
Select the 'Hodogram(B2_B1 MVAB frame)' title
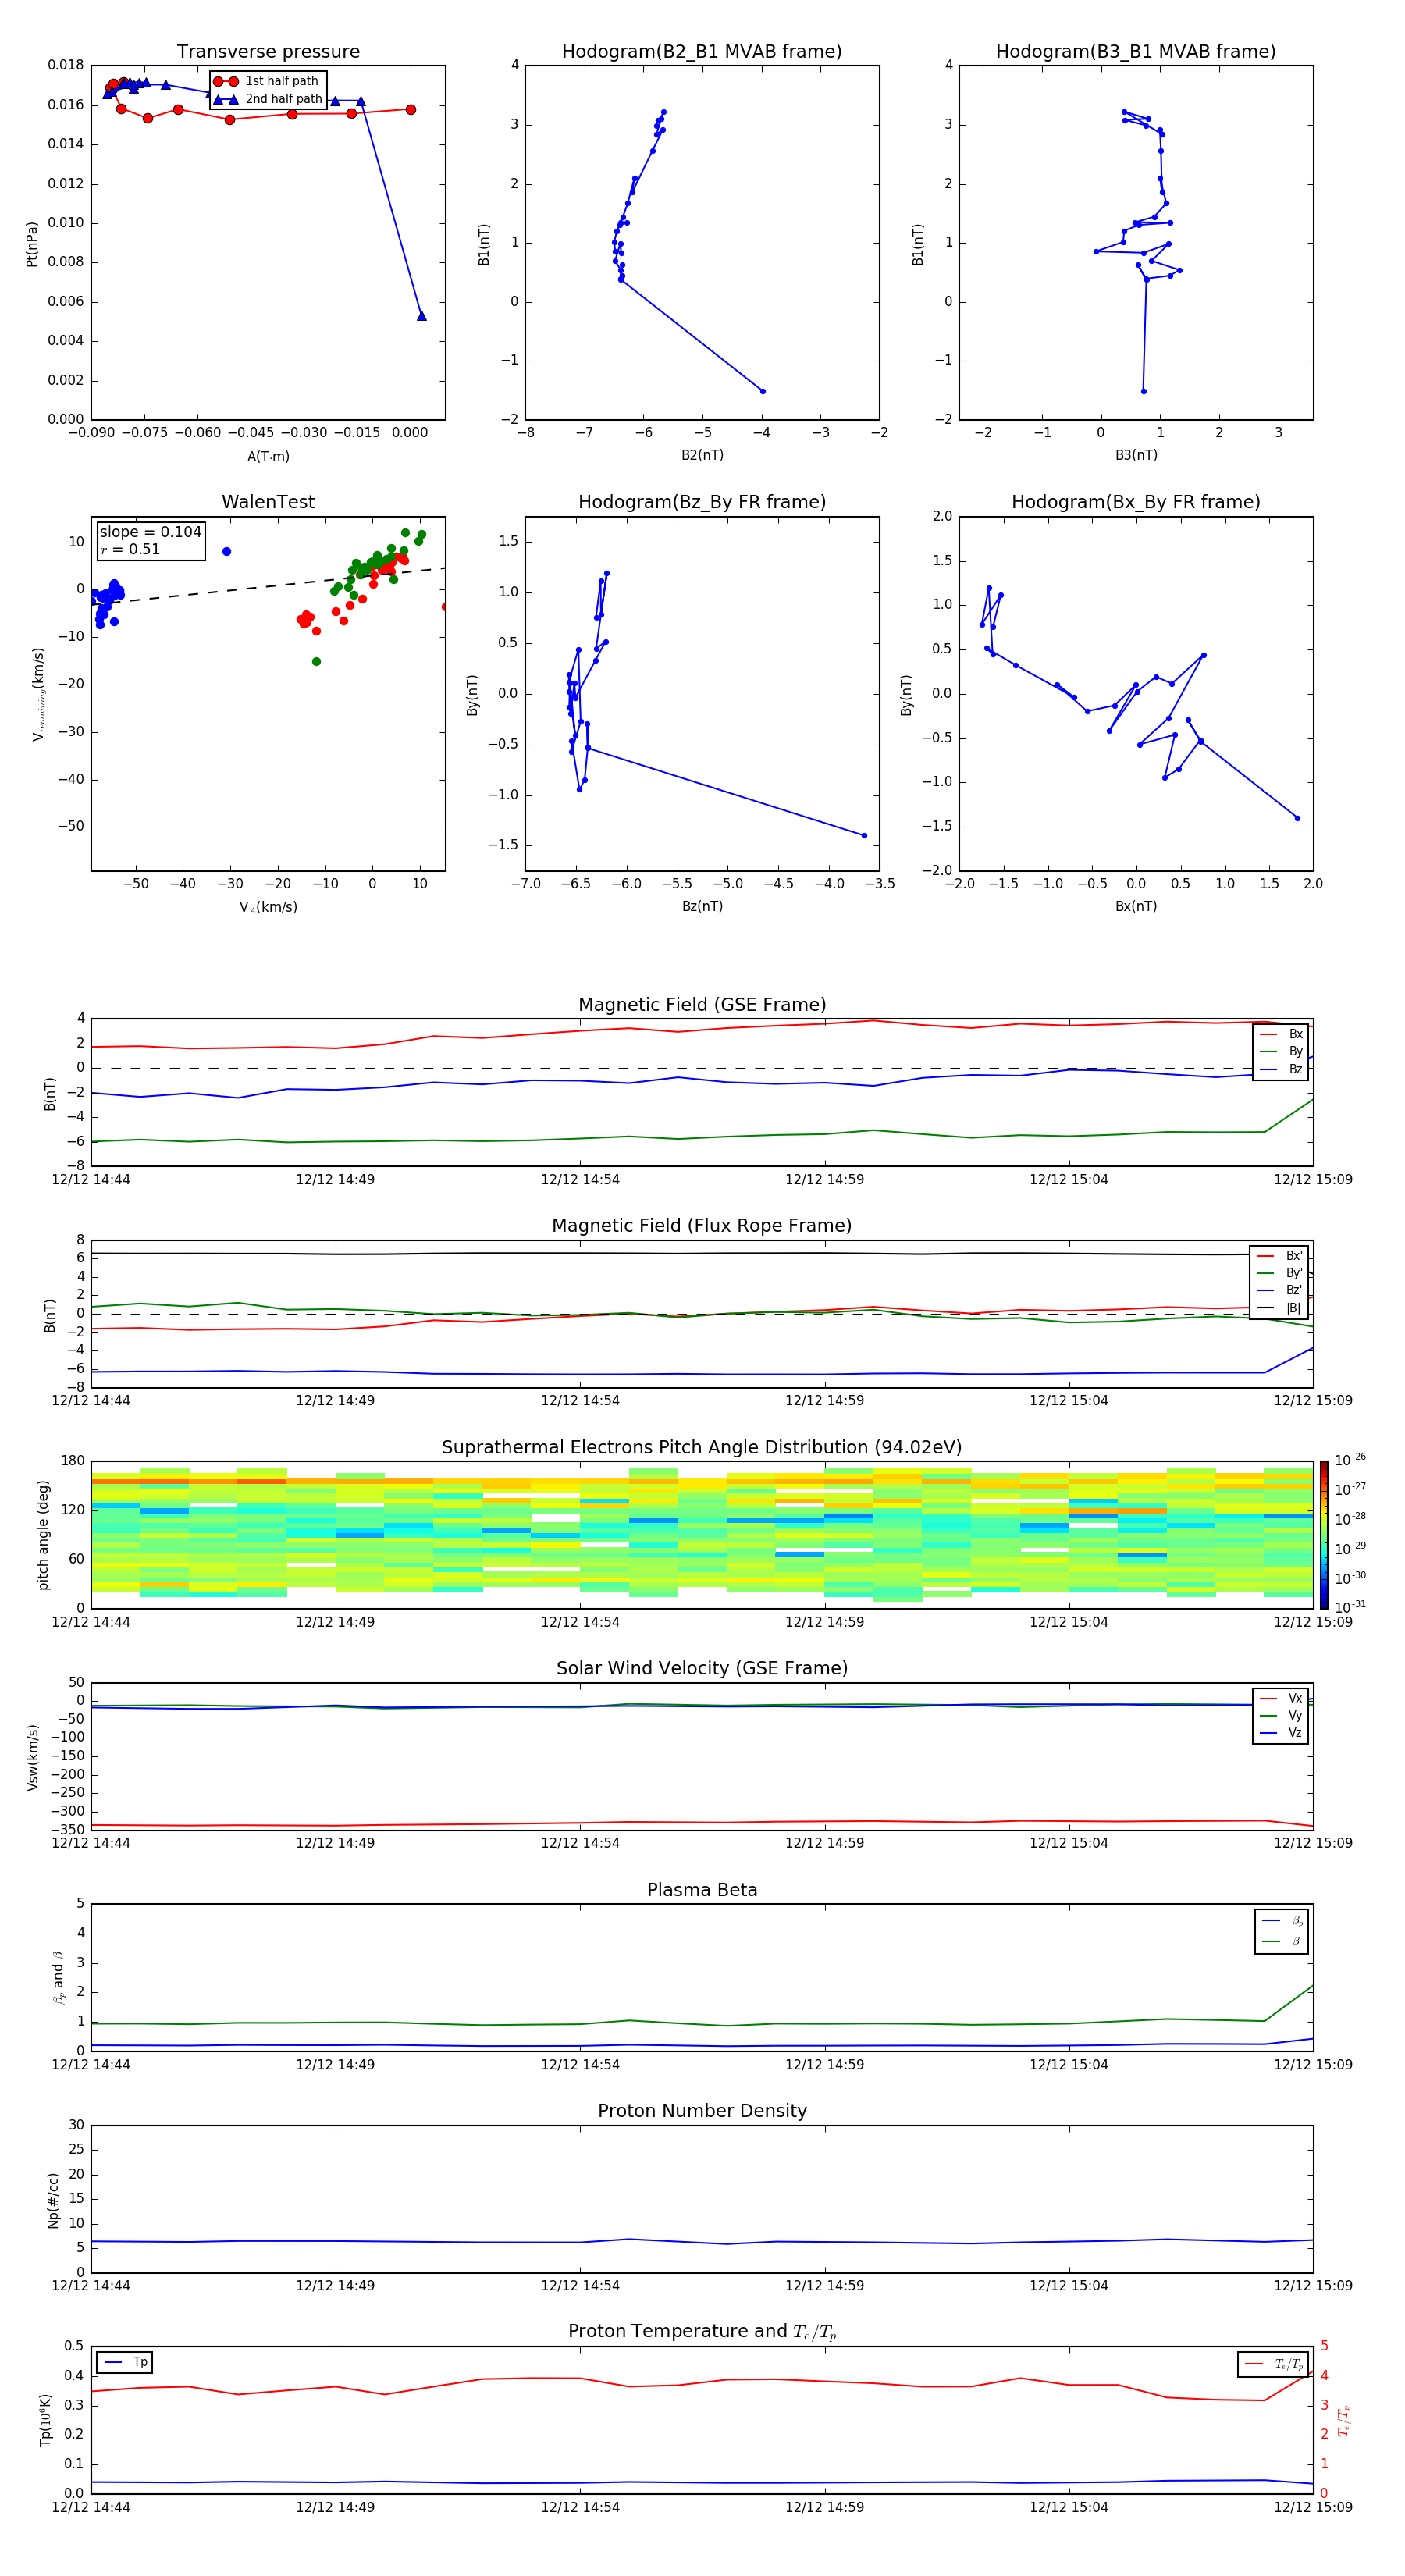pos(702,52)
